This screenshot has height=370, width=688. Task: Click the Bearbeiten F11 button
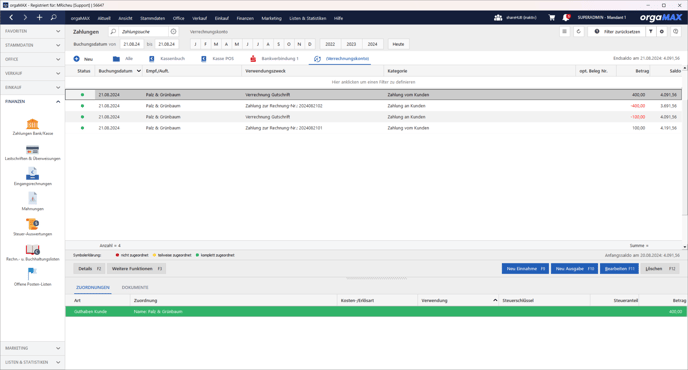click(619, 269)
